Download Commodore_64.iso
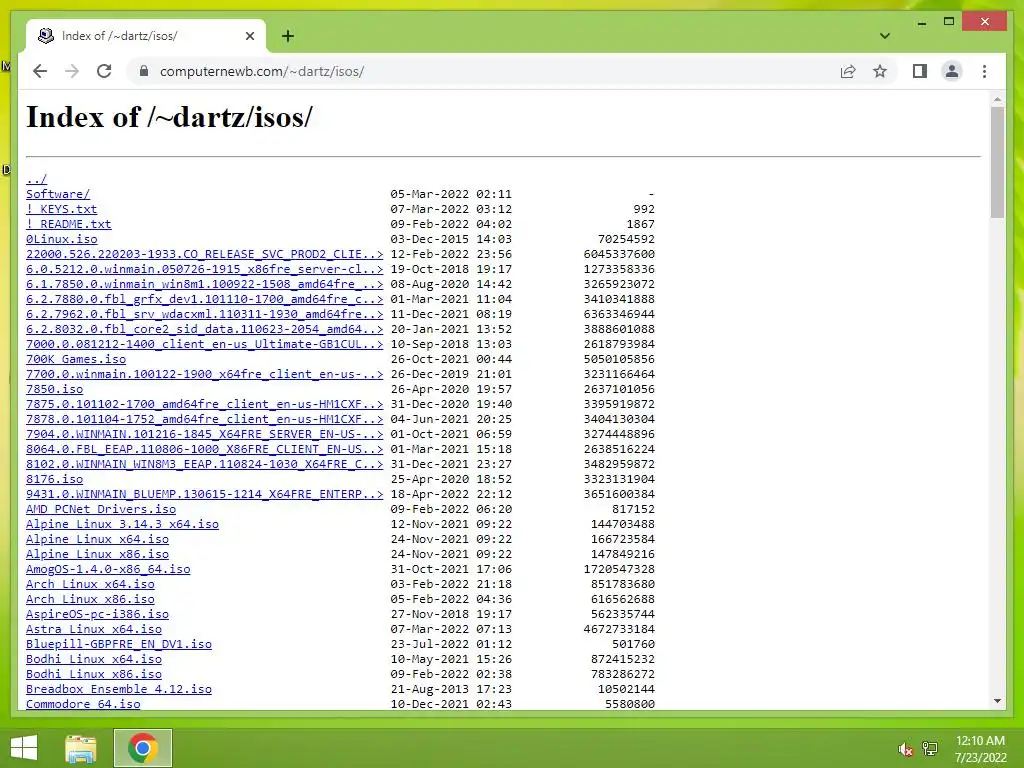Image resolution: width=1024 pixels, height=768 pixels. [x=83, y=705]
